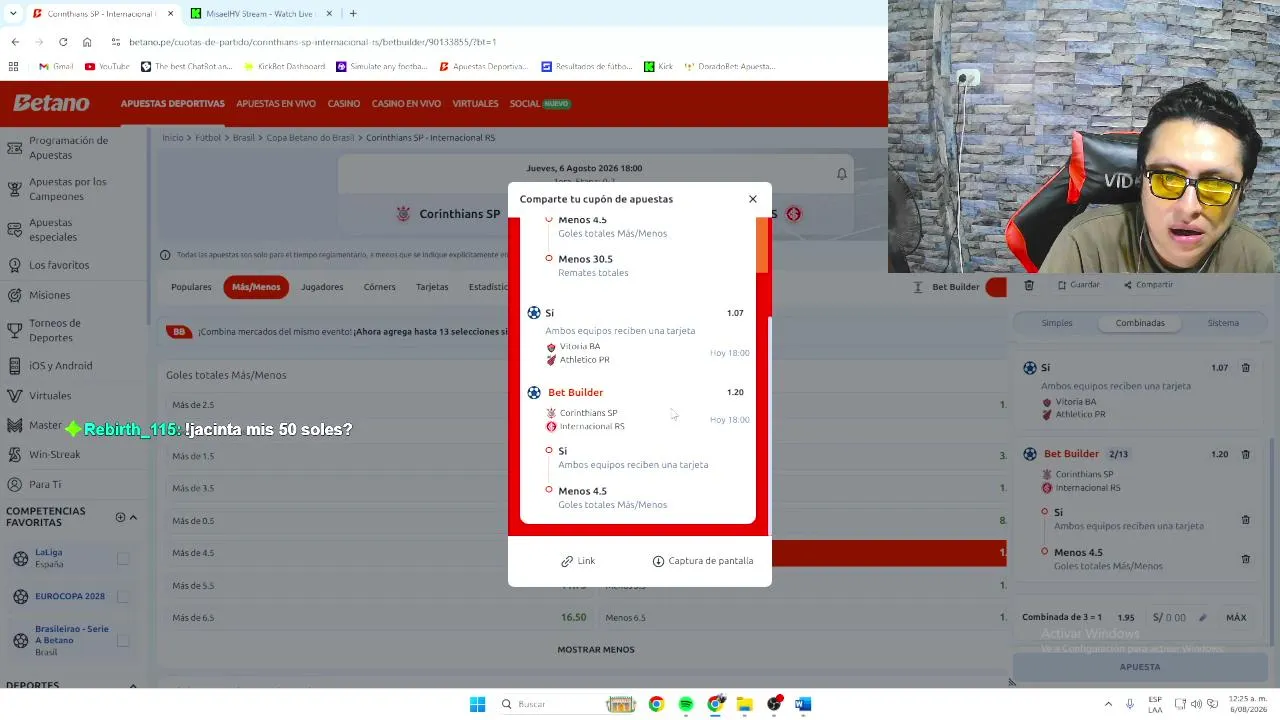The width and height of the screenshot is (1280, 720).
Task: Remove the Vitoria BA - Athletico PR selection
Action: [x=1246, y=368]
